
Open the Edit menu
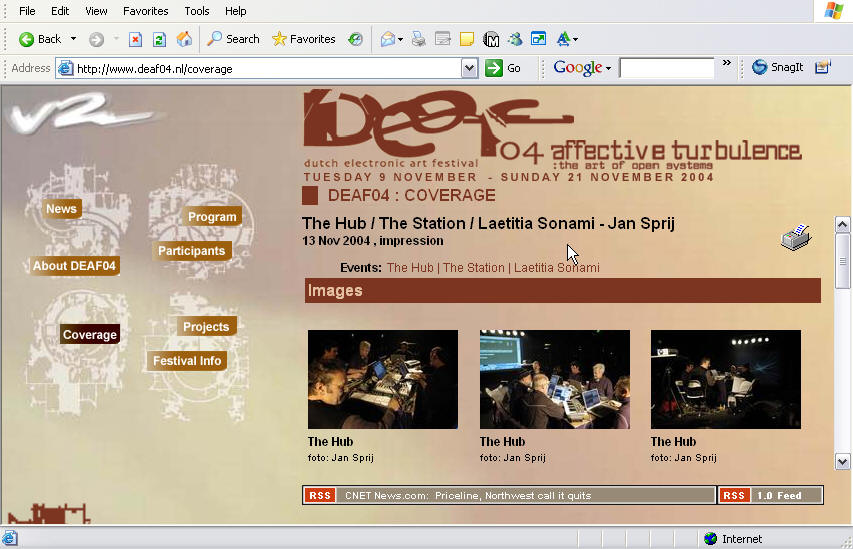[x=60, y=11]
